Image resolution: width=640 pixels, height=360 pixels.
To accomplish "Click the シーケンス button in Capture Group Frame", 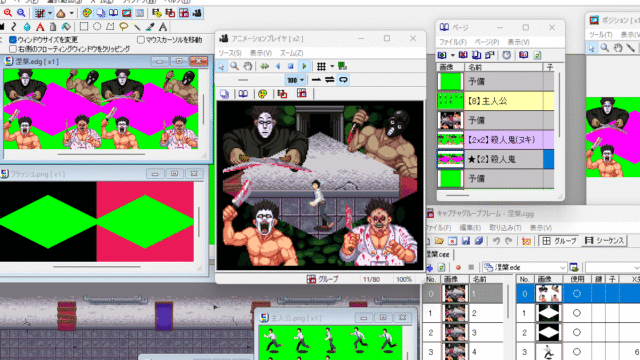I will click(x=604, y=241).
